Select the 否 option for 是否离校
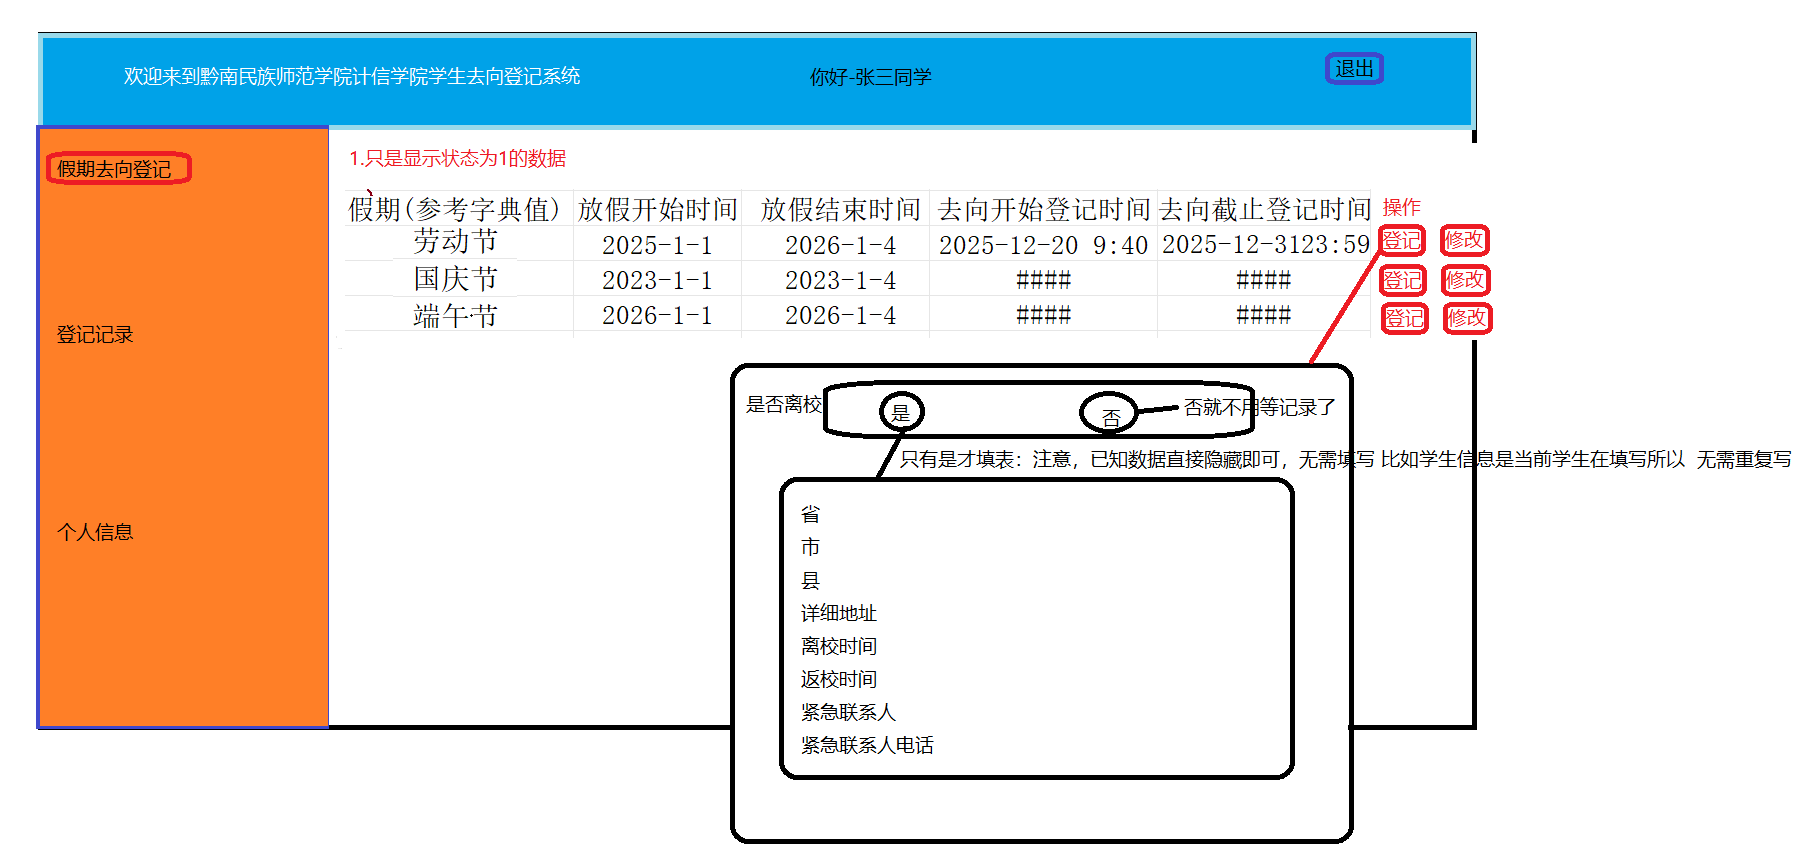The width and height of the screenshot is (1795, 859). pyautogui.click(x=1109, y=413)
